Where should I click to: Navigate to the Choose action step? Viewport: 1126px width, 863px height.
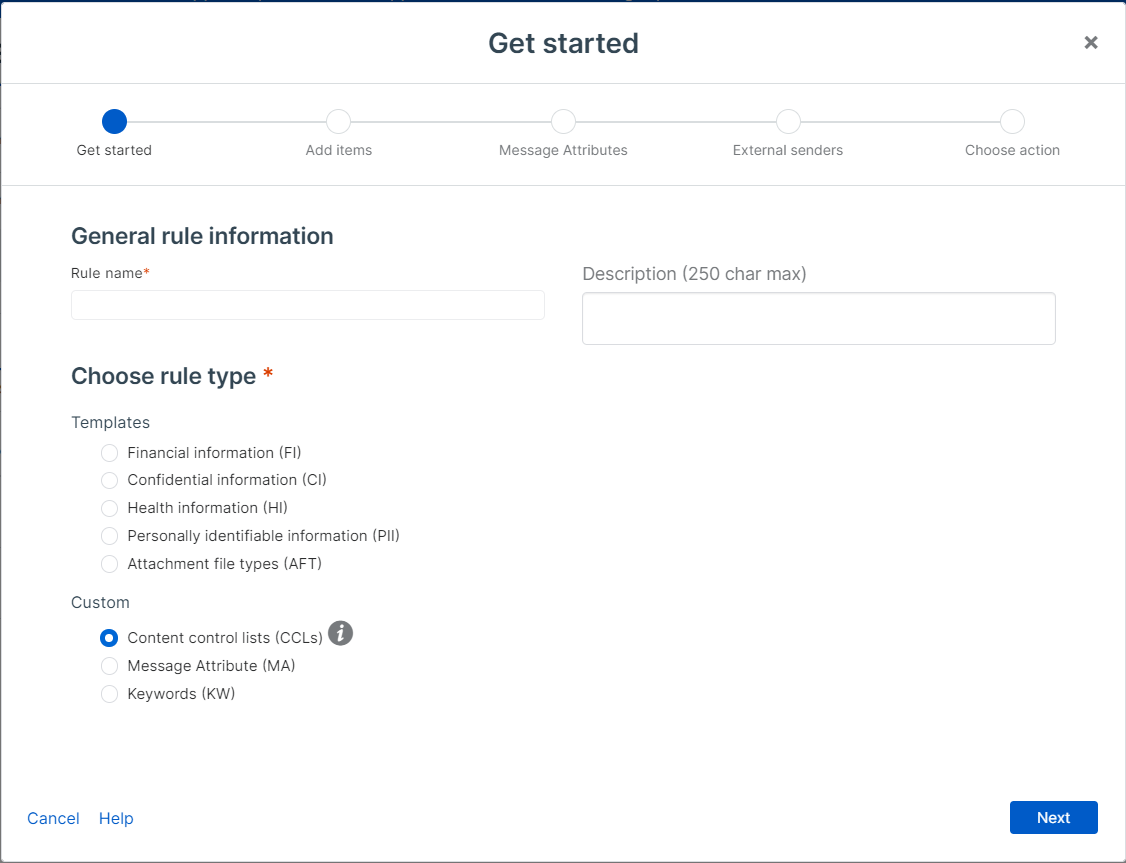[x=1012, y=122]
